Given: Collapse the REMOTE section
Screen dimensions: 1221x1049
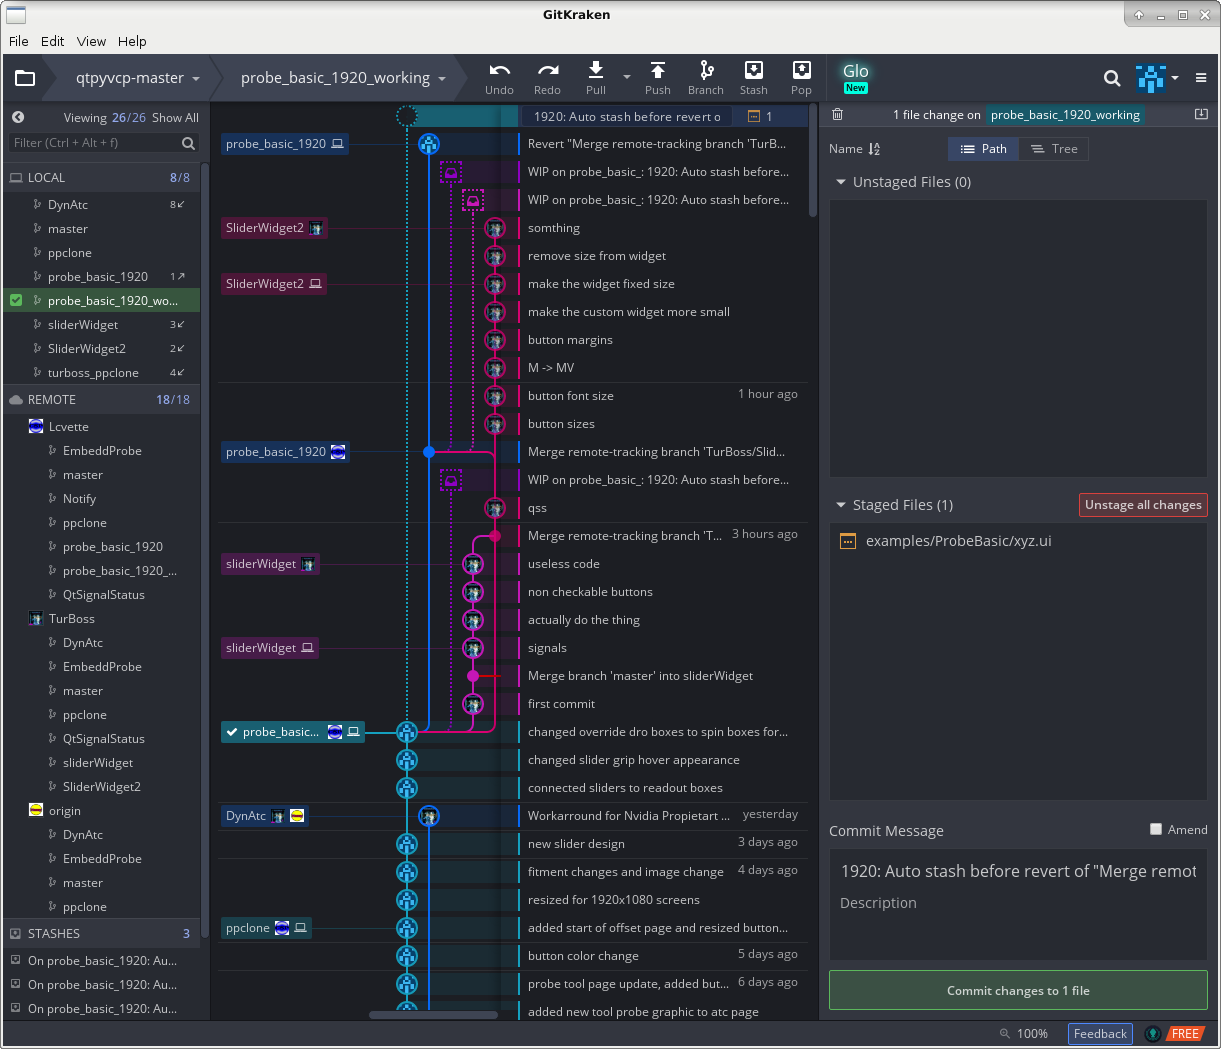Looking at the screenshot, I should (101, 399).
